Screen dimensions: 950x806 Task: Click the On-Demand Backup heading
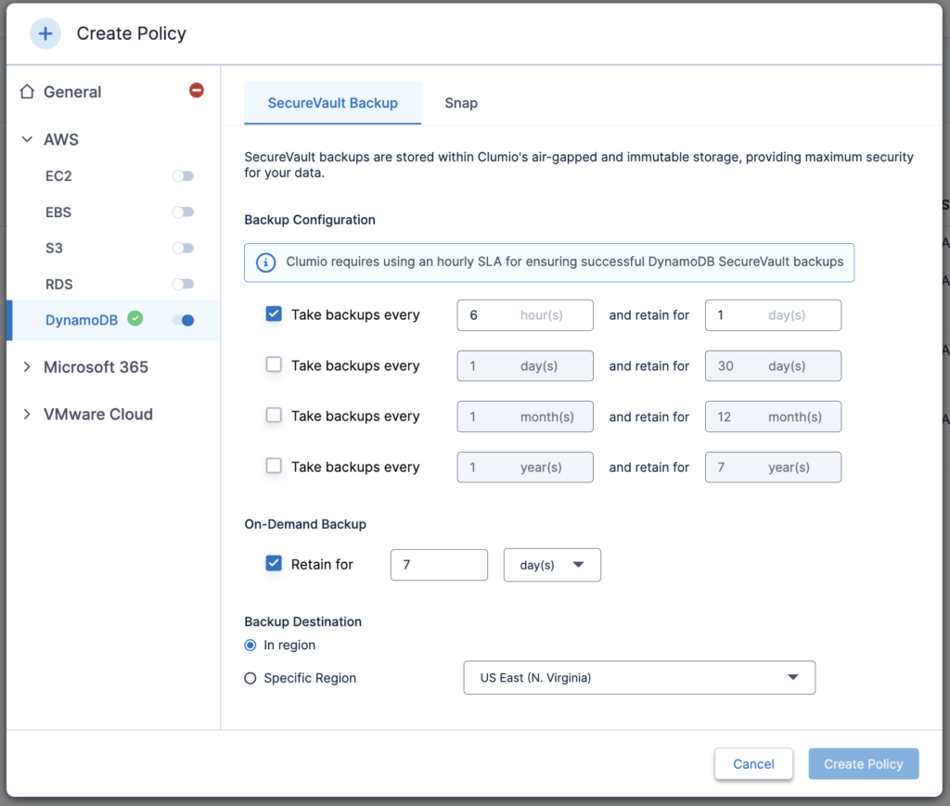[x=305, y=524]
